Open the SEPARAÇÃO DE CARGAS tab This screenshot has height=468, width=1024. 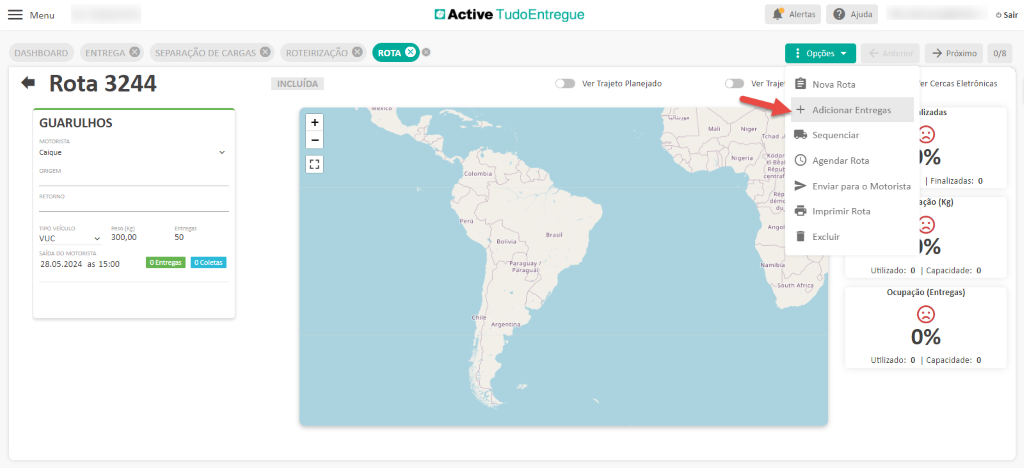point(205,53)
